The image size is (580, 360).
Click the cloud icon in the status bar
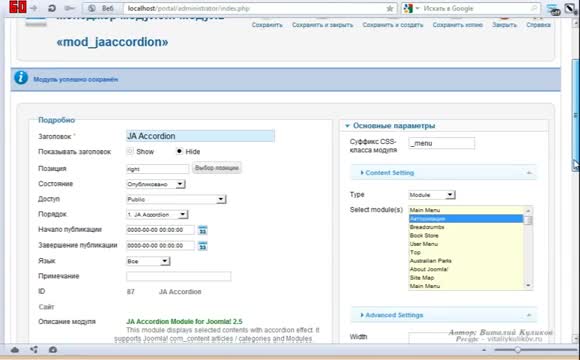pyautogui.click(x=15, y=350)
